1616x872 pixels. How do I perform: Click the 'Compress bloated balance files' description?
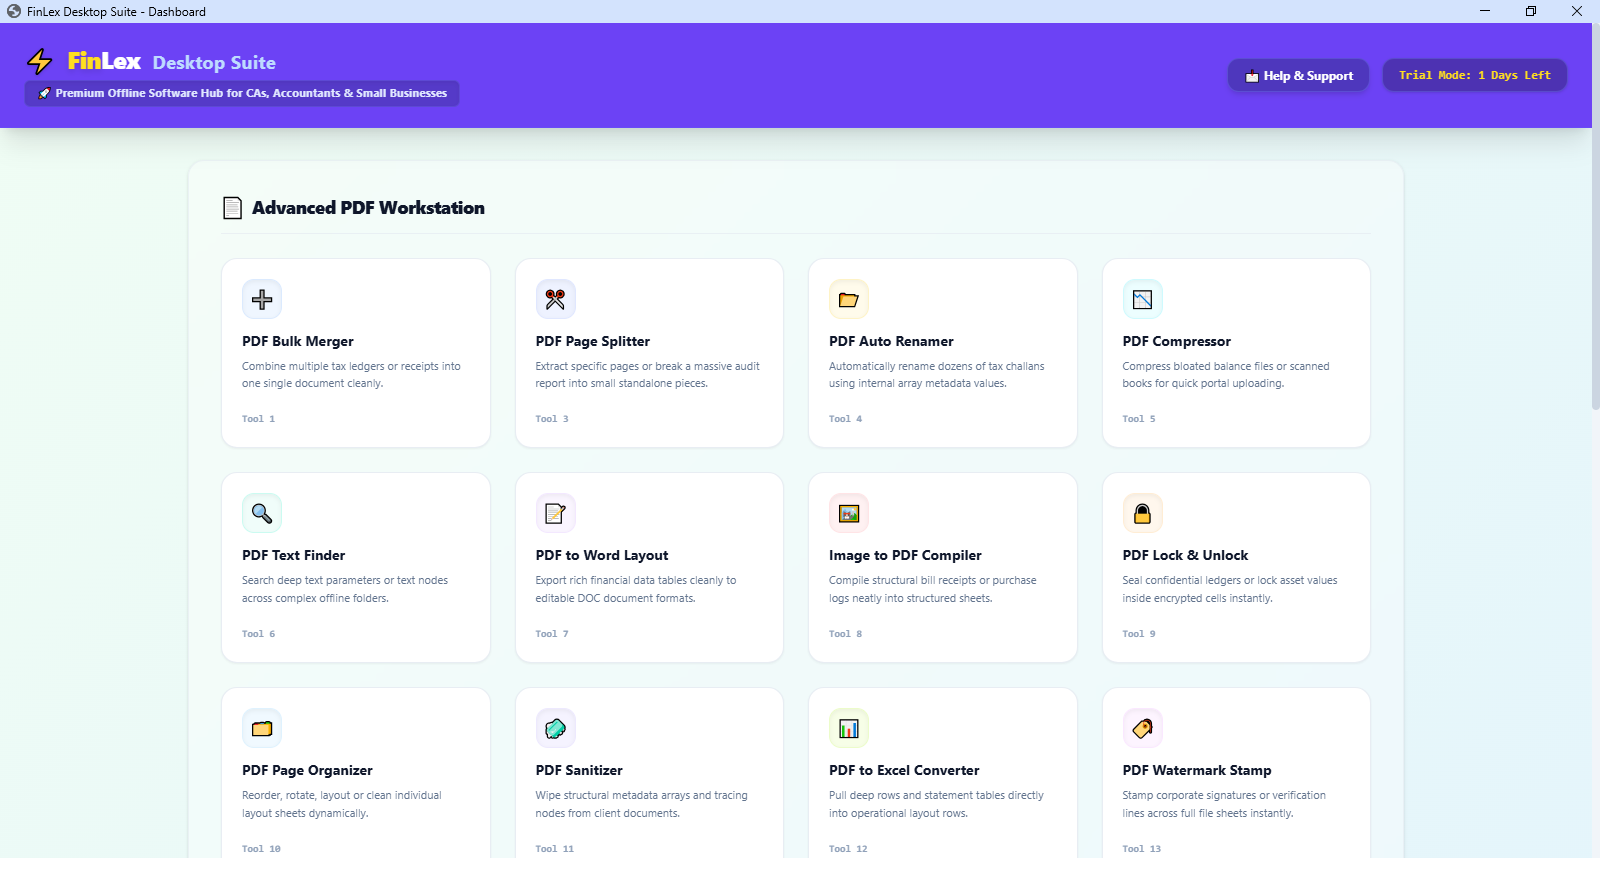pyautogui.click(x=1226, y=375)
